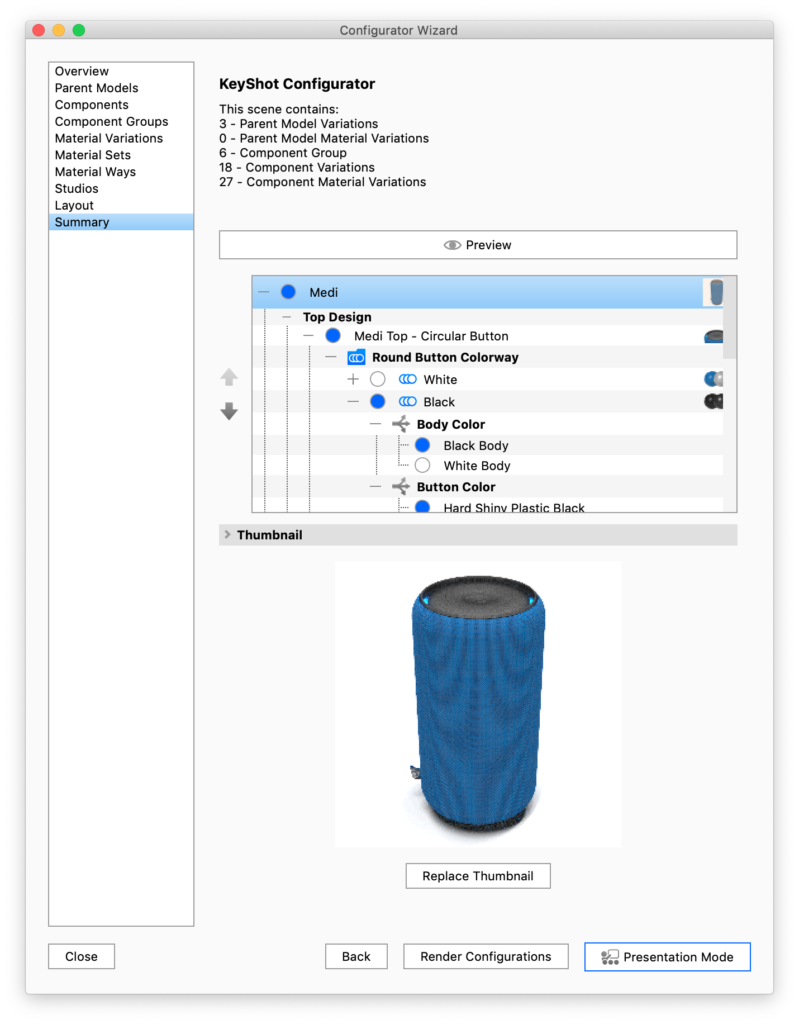Expand the Thumbnail section disclosure arrow

pyautogui.click(x=227, y=535)
